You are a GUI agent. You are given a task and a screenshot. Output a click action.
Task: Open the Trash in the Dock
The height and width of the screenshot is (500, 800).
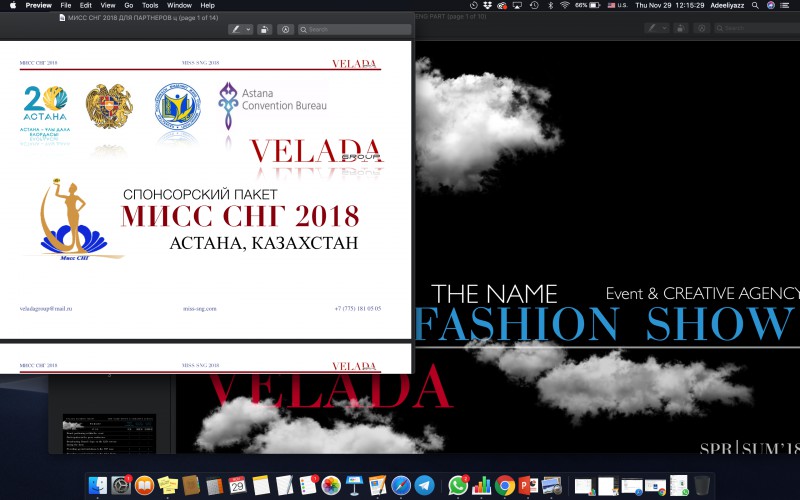tap(702, 485)
